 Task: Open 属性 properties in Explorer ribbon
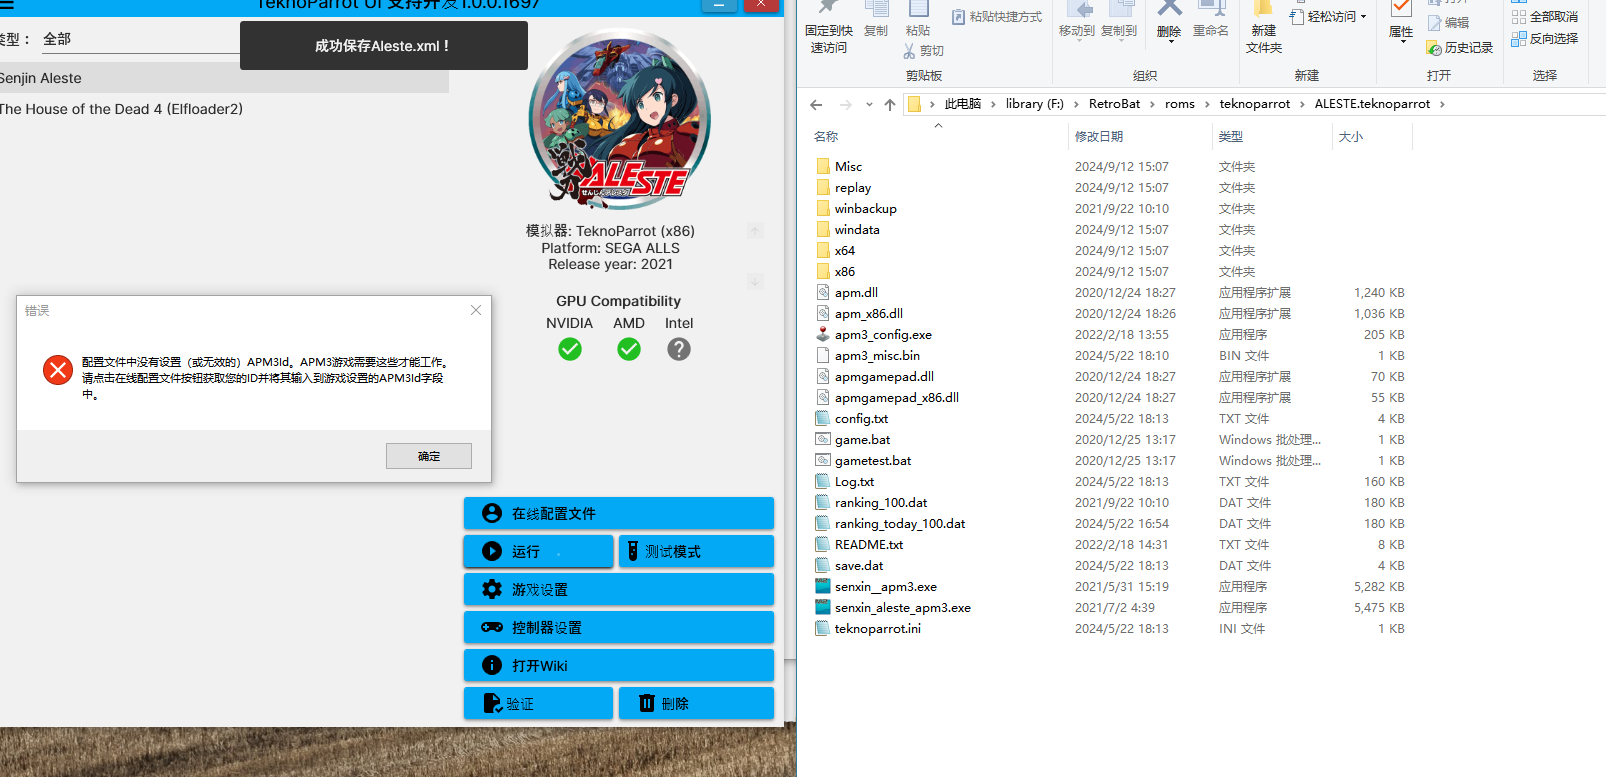tap(1401, 22)
